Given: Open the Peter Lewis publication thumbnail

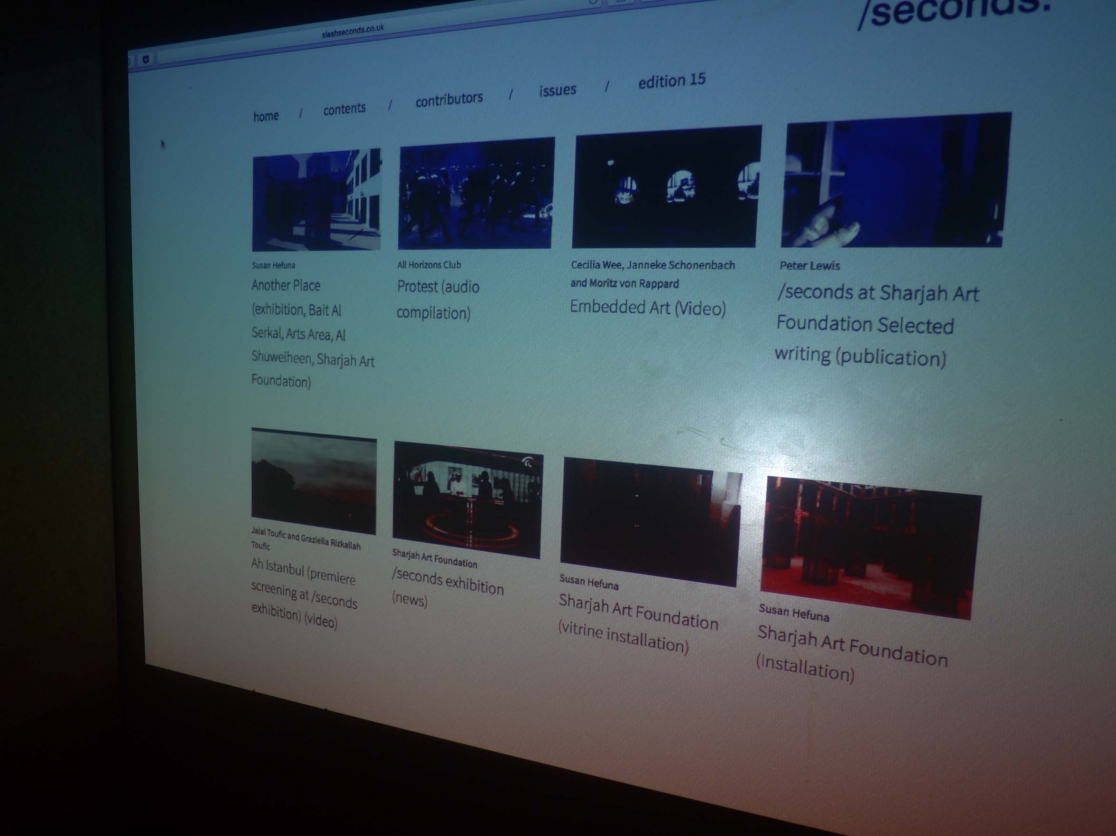Looking at the screenshot, I should tap(896, 180).
